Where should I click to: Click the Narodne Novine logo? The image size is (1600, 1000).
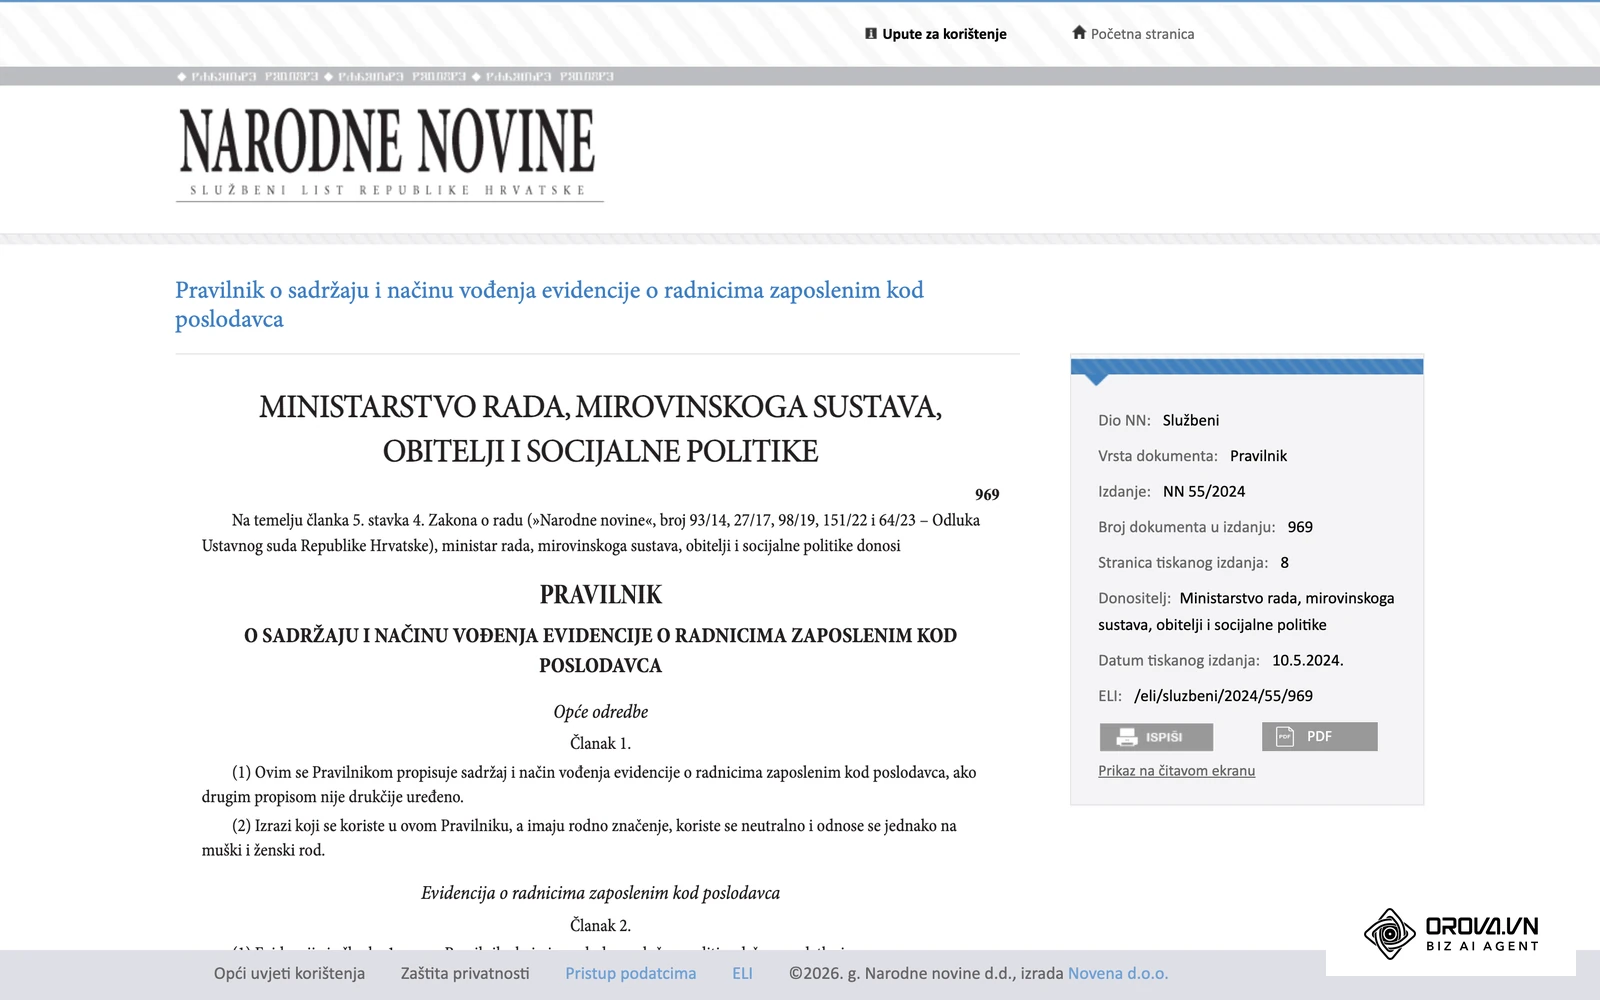coord(389,153)
